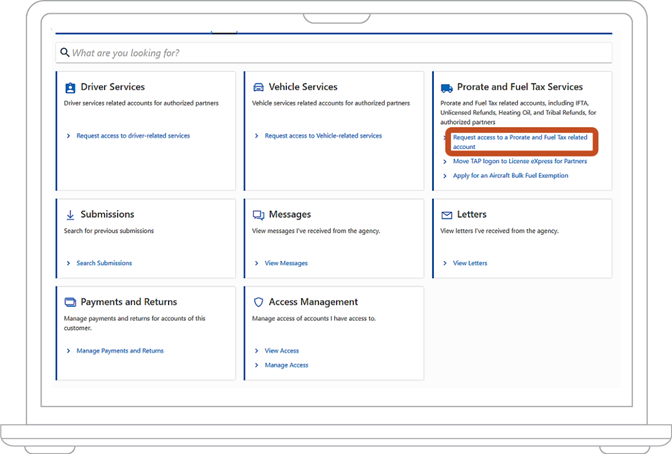Screen dimensions: 672x454
Task: Open Request access to Vehicle-related services
Action: click(323, 135)
